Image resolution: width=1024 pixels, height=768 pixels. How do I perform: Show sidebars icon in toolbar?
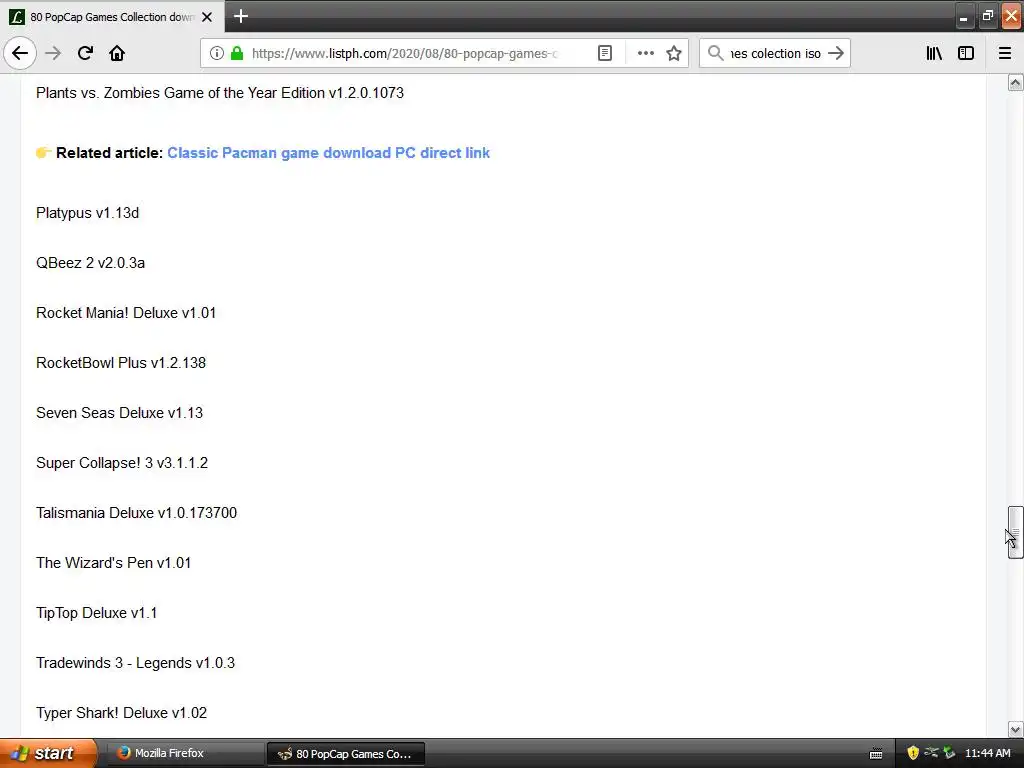(x=966, y=54)
